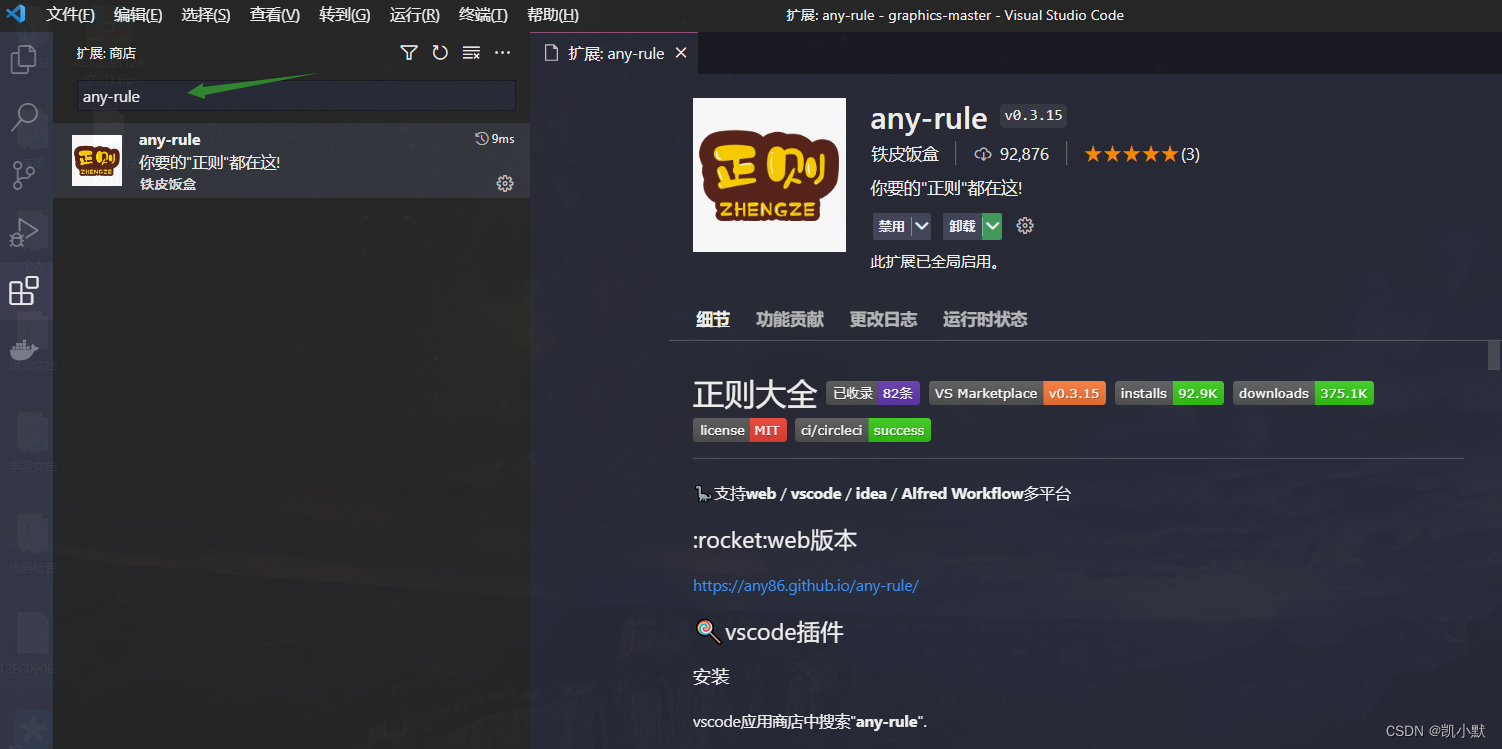Filter extensions with the funnel icon
Image resolution: width=1502 pixels, height=749 pixels.
pos(408,53)
